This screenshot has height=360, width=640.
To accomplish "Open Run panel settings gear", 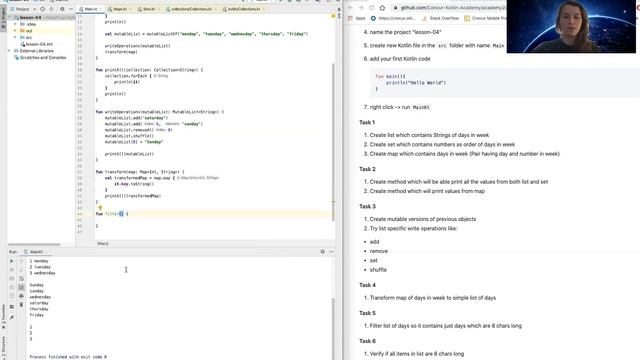I will click(x=322, y=252).
